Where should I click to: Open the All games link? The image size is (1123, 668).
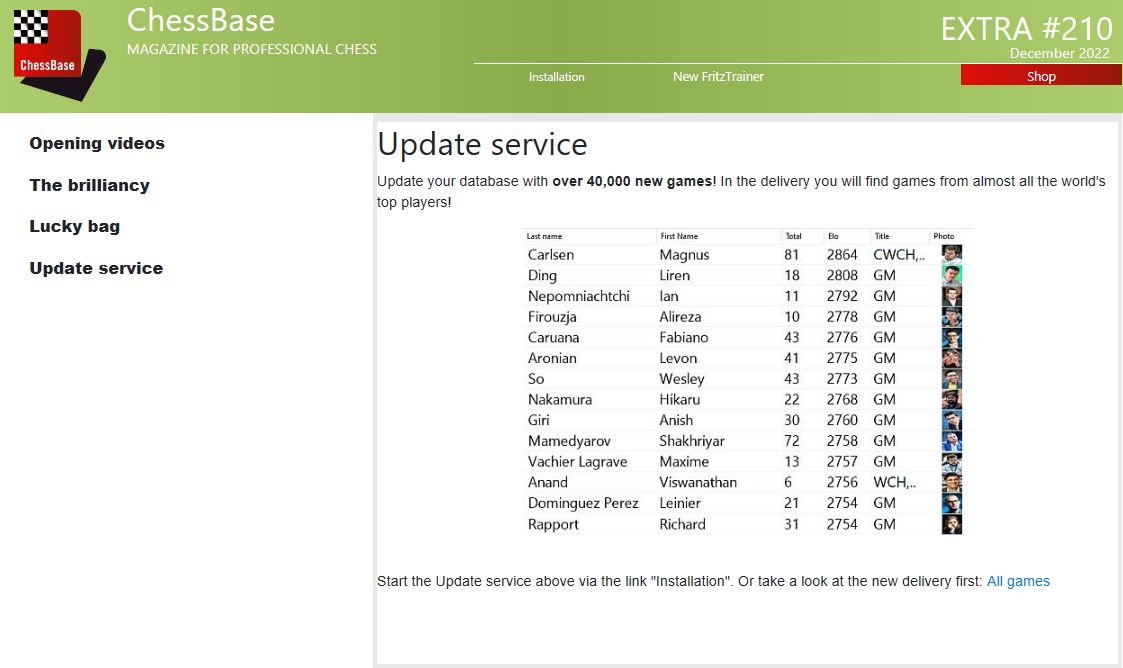pyautogui.click(x=1018, y=581)
